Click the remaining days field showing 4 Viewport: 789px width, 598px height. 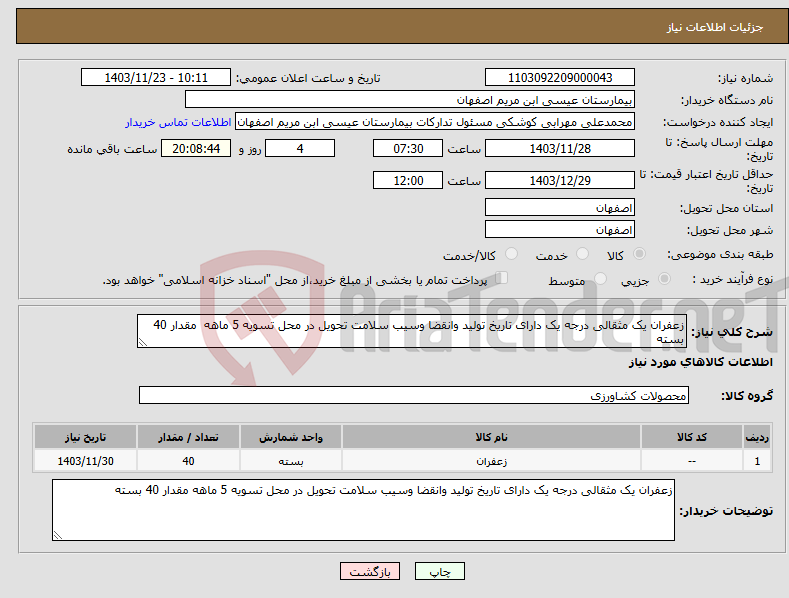pyautogui.click(x=300, y=148)
